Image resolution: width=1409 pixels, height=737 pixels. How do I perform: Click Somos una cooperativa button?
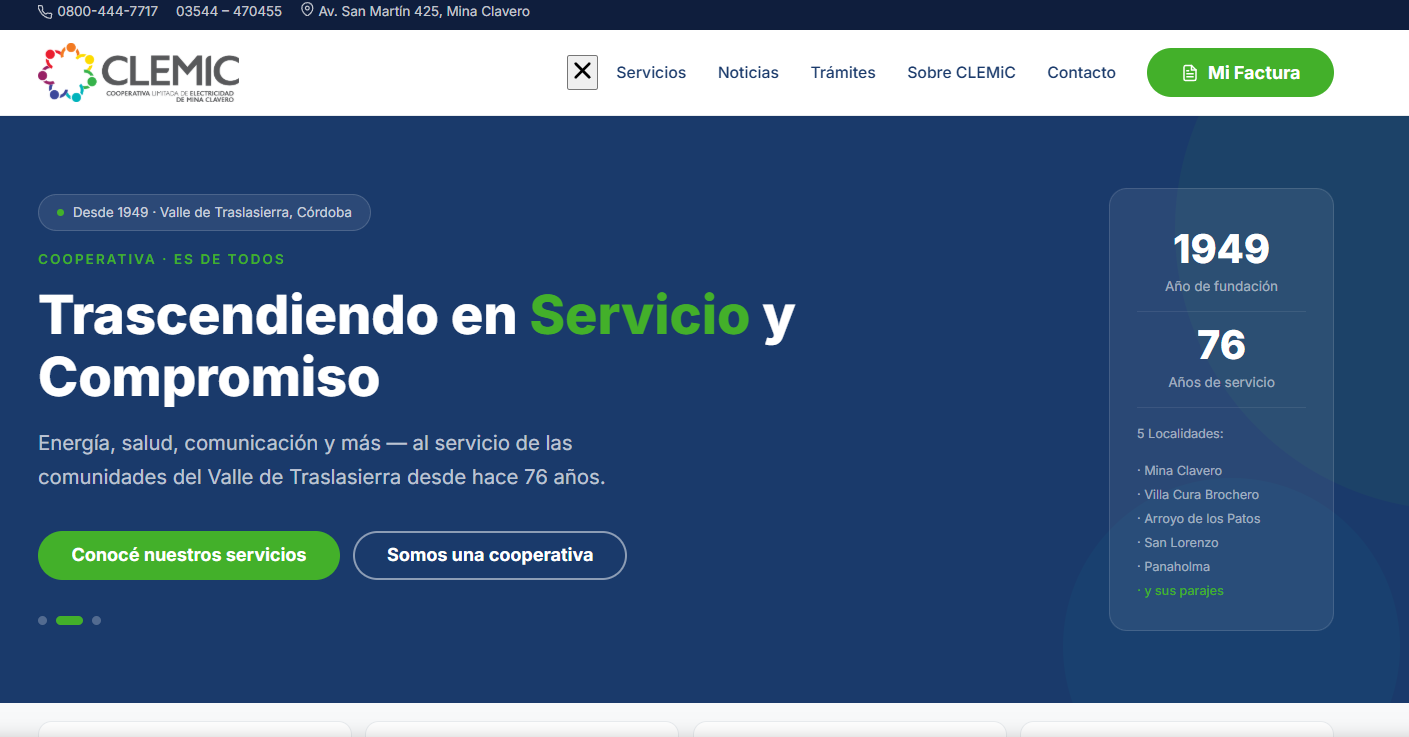(490, 555)
